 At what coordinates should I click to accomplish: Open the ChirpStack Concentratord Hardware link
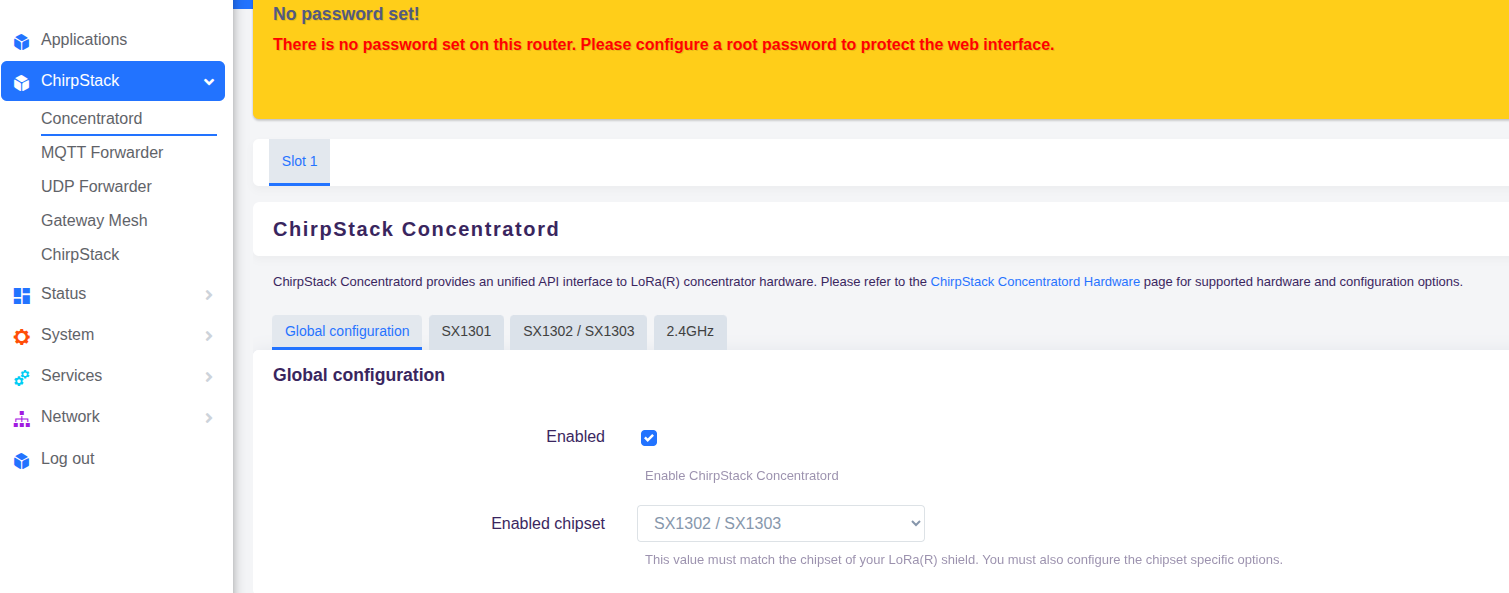click(1035, 281)
